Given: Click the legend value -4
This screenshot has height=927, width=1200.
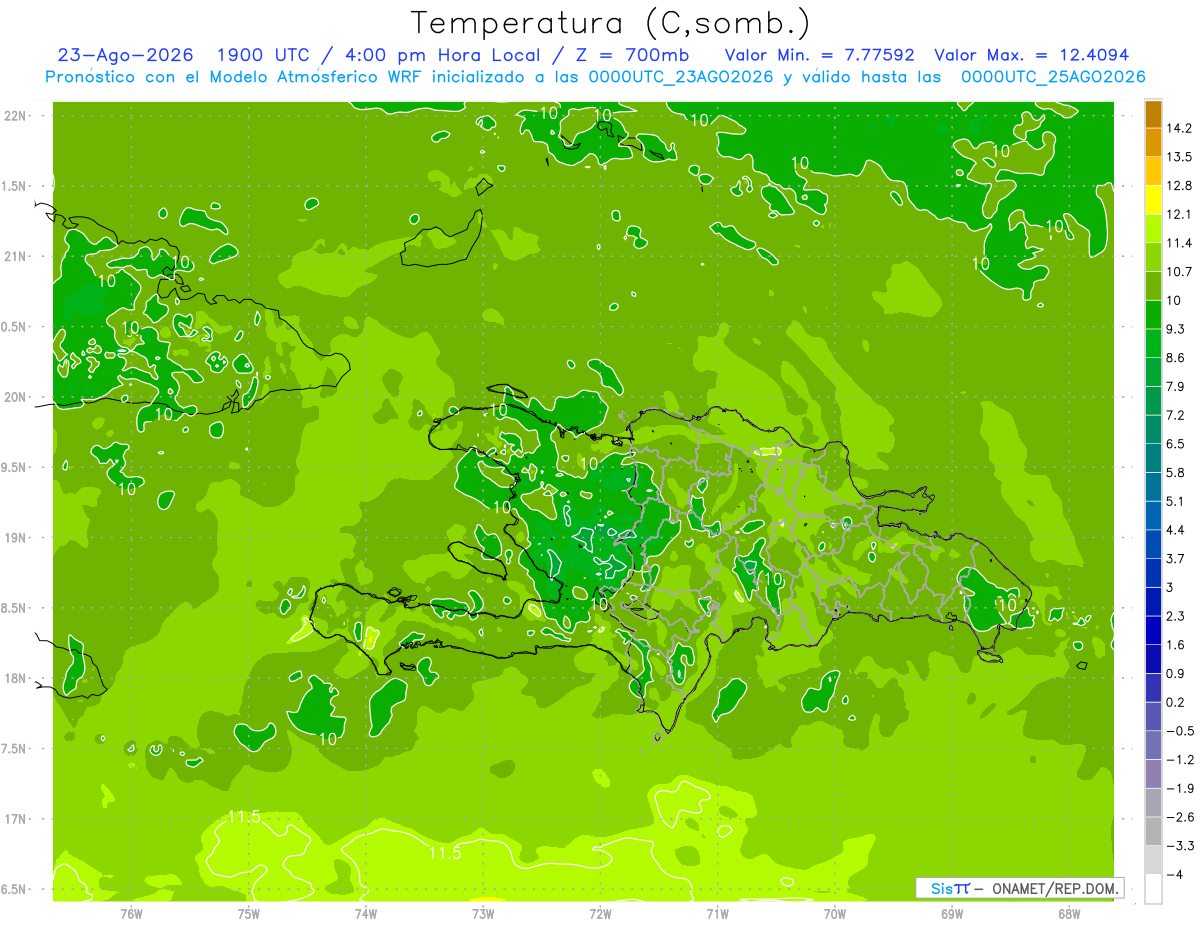Looking at the screenshot, I should click(x=1174, y=874).
